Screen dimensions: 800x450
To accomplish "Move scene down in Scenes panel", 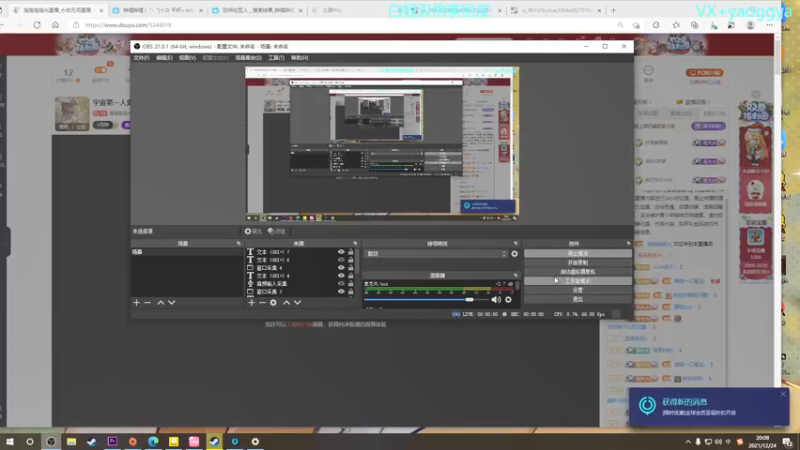I will click(172, 303).
